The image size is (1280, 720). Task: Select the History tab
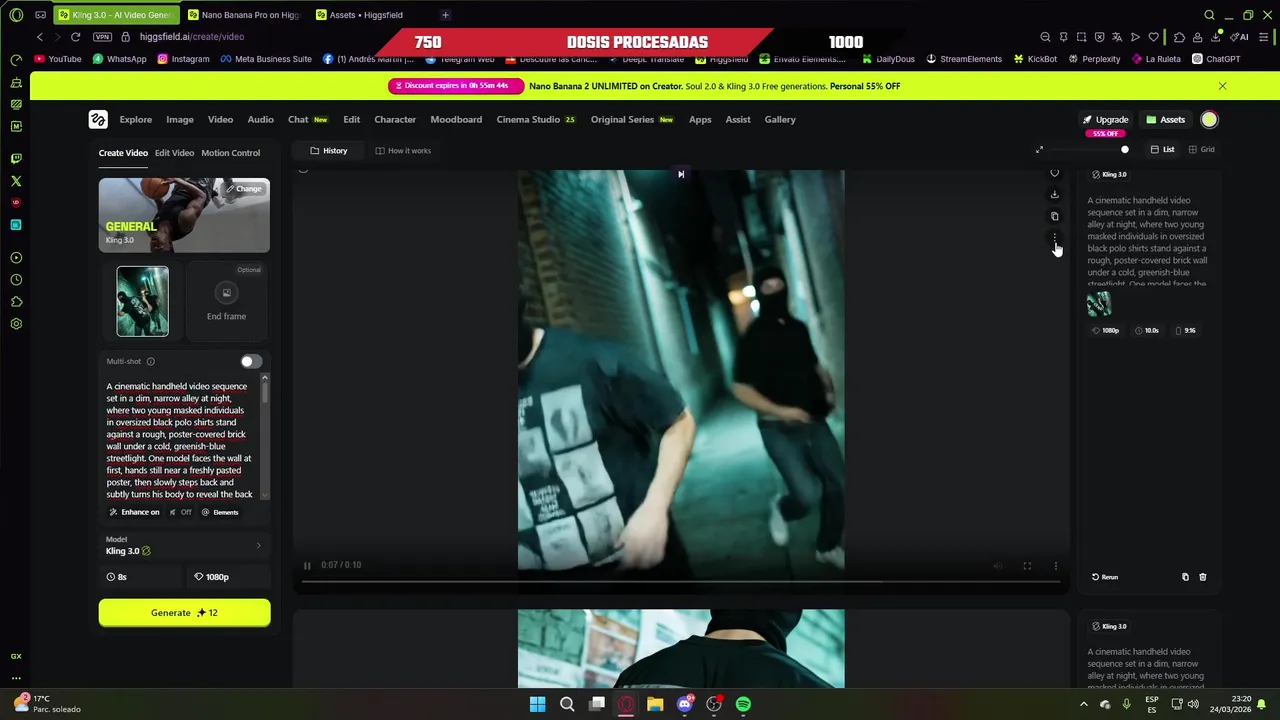pyautogui.click(x=329, y=151)
